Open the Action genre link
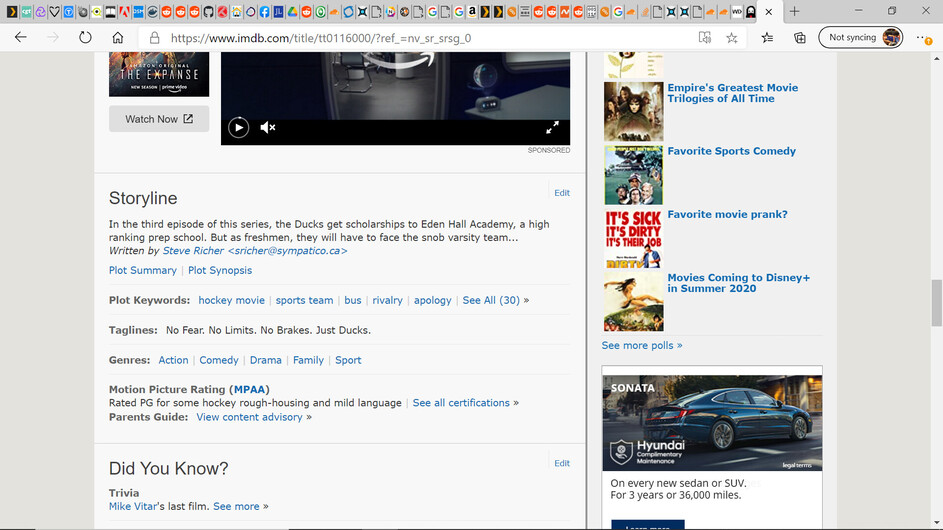The image size is (943, 530). point(173,360)
